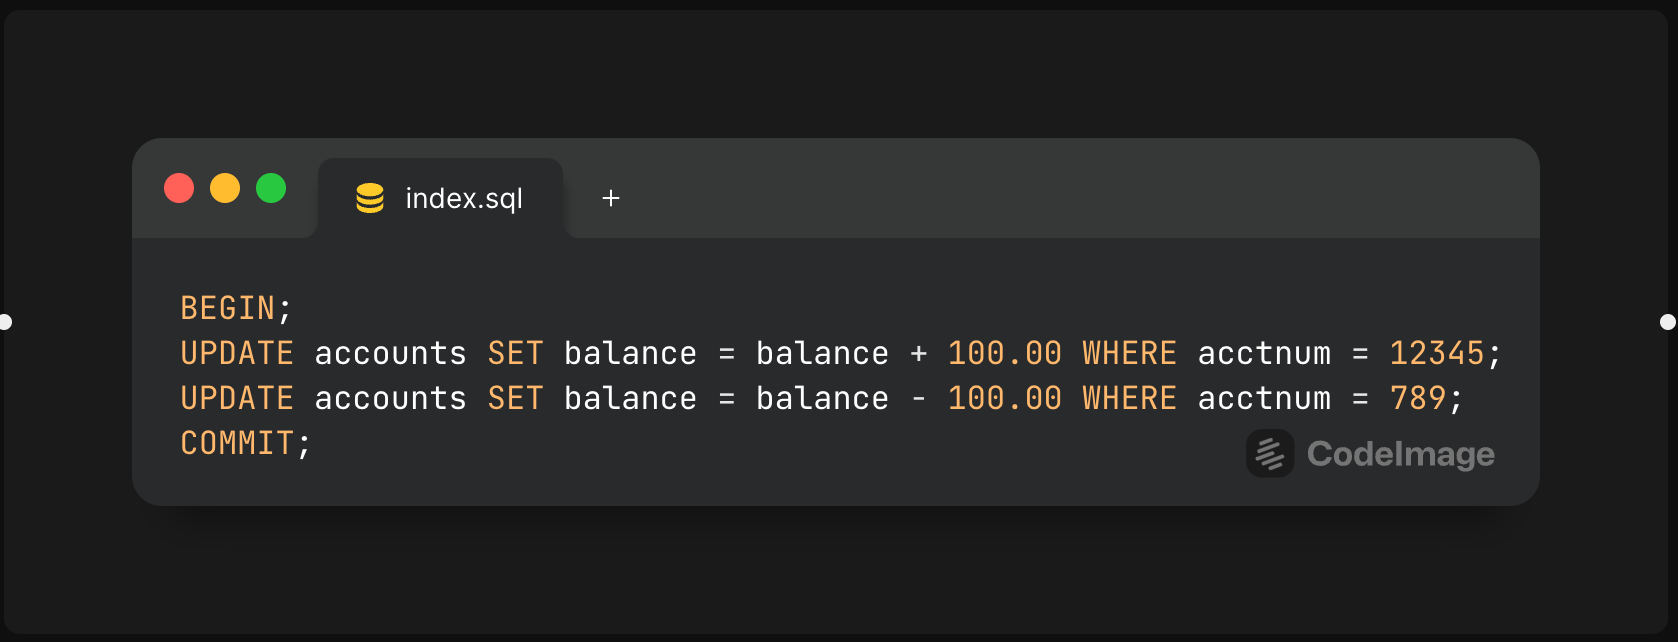Image resolution: width=1678 pixels, height=642 pixels.
Task: Click SET keyword in the 789 statement
Action: tap(515, 398)
